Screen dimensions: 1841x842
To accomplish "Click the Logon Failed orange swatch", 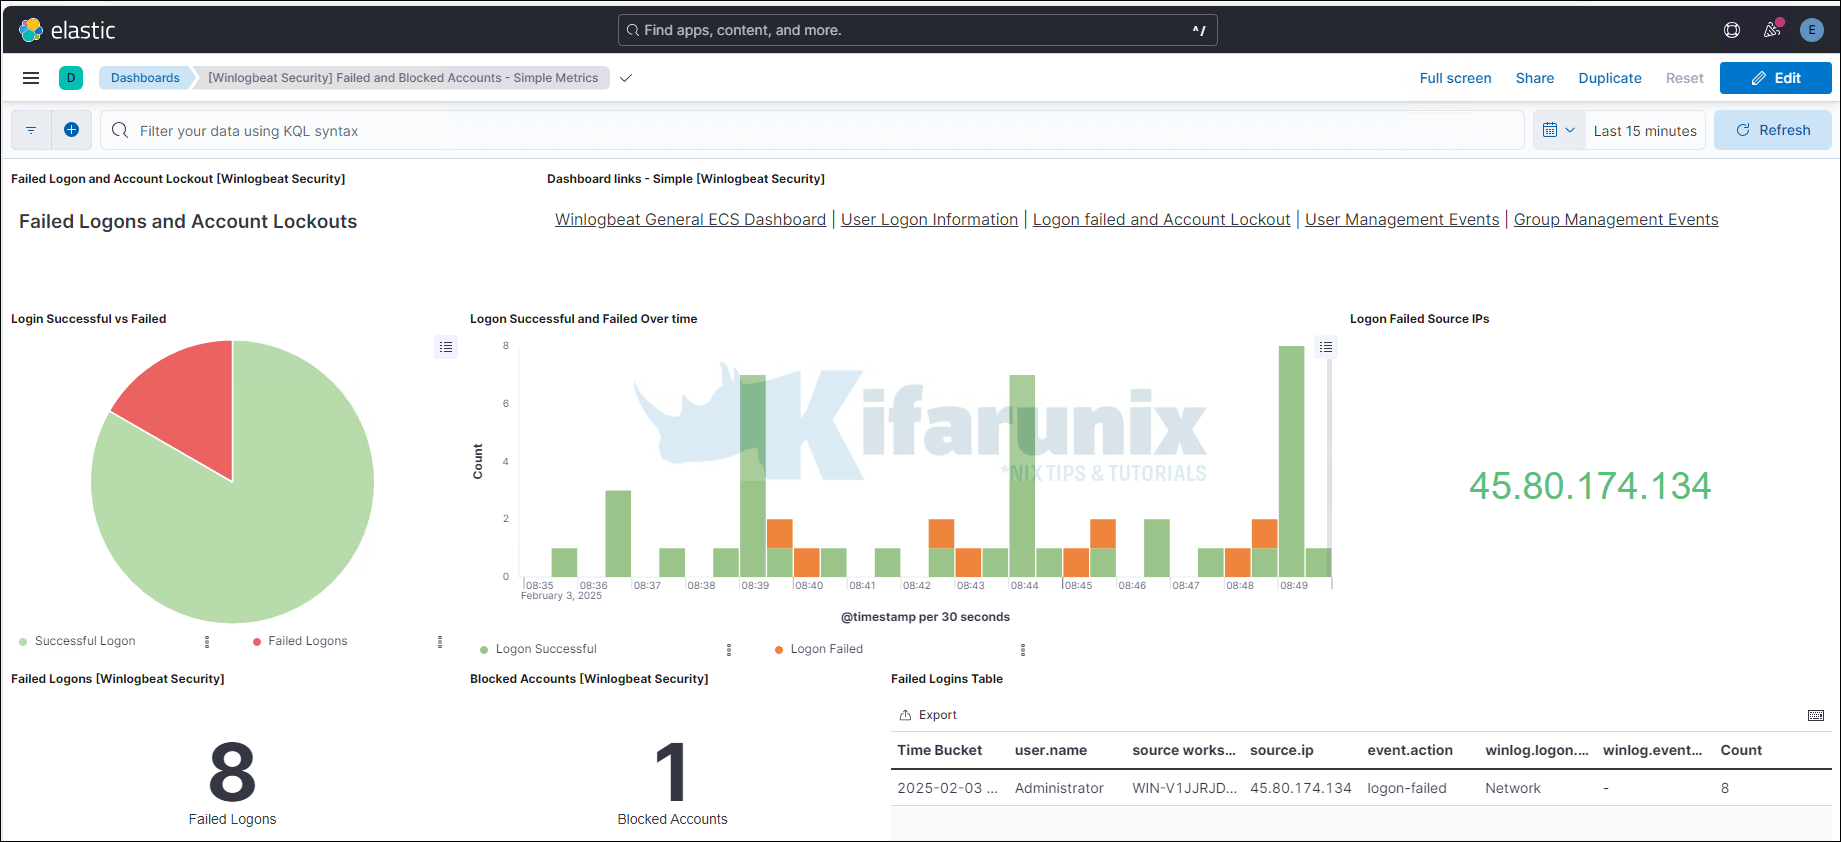I will click(779, 650).
